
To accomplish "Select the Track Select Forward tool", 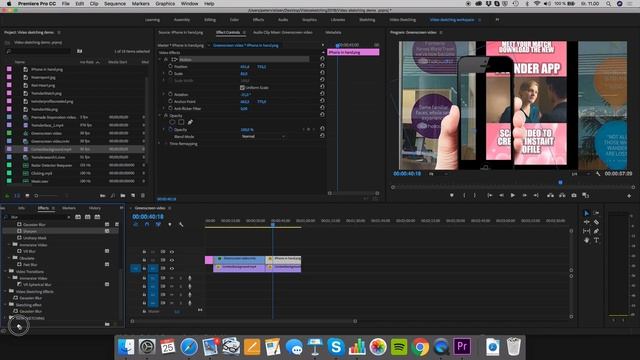I will tap(596, 213).
